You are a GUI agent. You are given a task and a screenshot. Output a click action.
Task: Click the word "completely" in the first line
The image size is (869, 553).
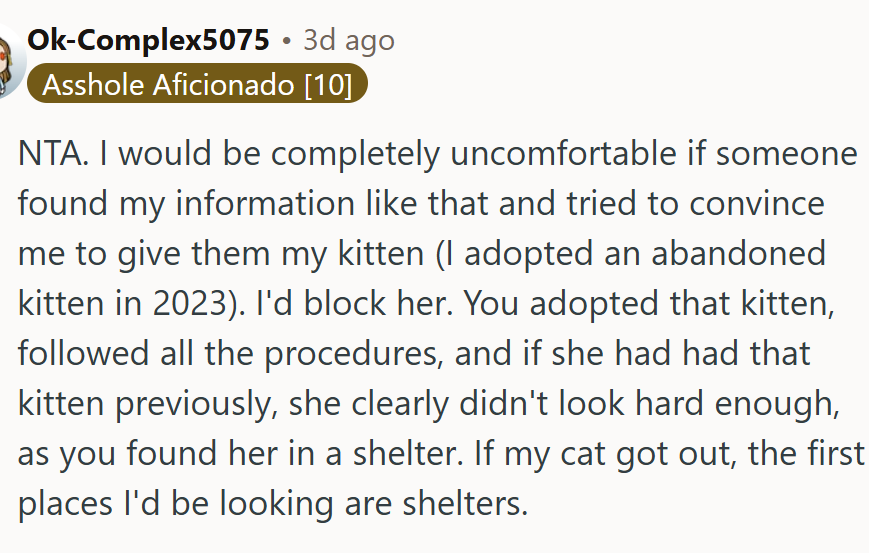click(x=355, y=153)
